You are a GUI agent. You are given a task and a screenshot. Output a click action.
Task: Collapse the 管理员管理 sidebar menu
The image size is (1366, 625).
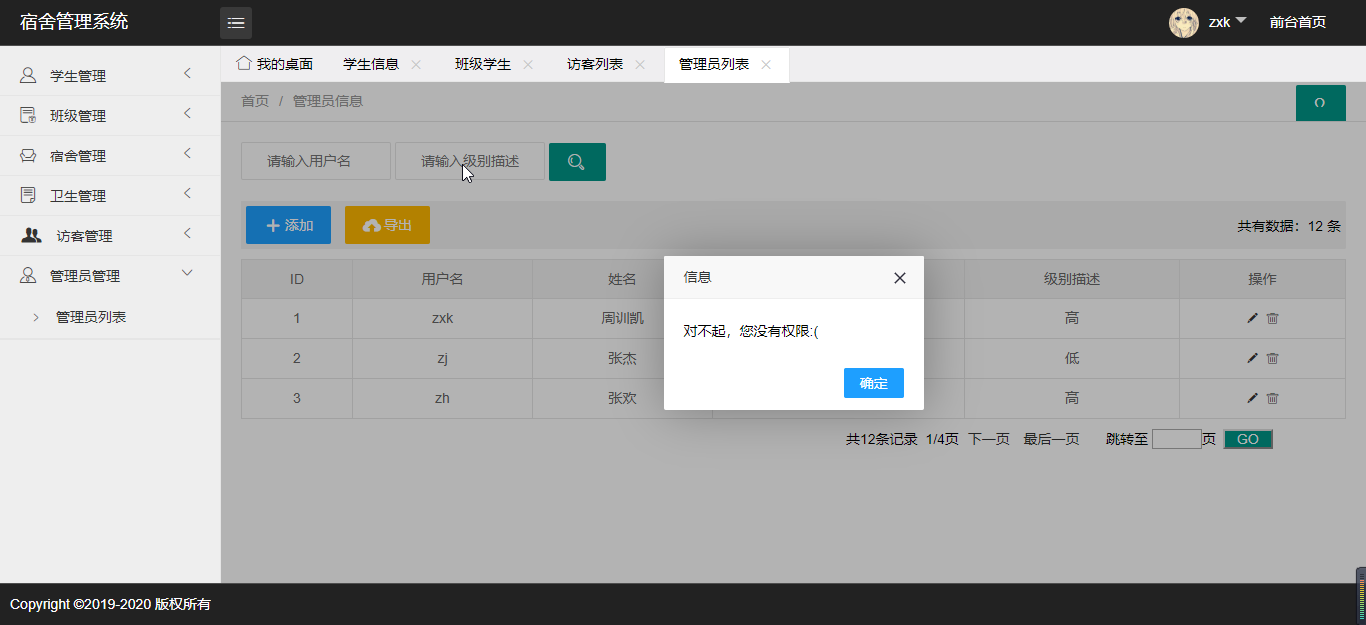coord(110,275)
